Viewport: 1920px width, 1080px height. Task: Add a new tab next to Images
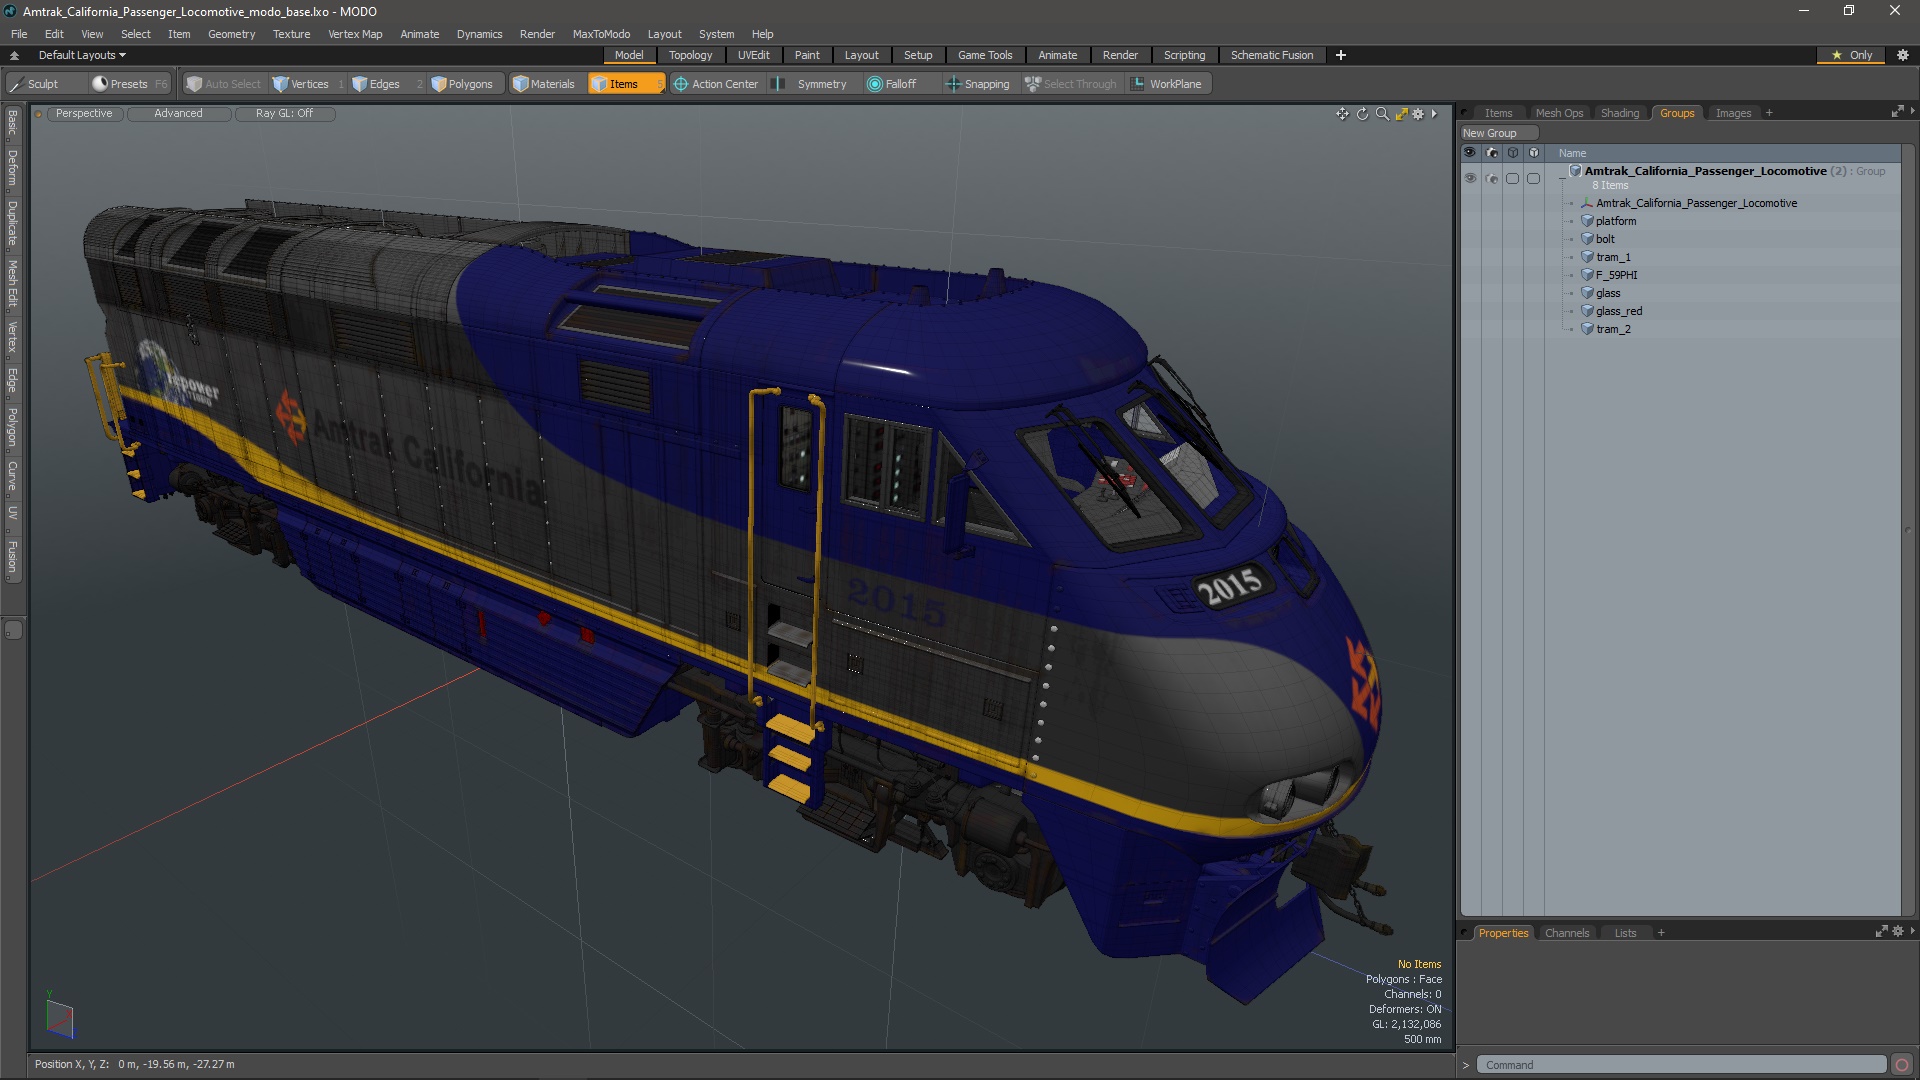[x=1769, y=113]
